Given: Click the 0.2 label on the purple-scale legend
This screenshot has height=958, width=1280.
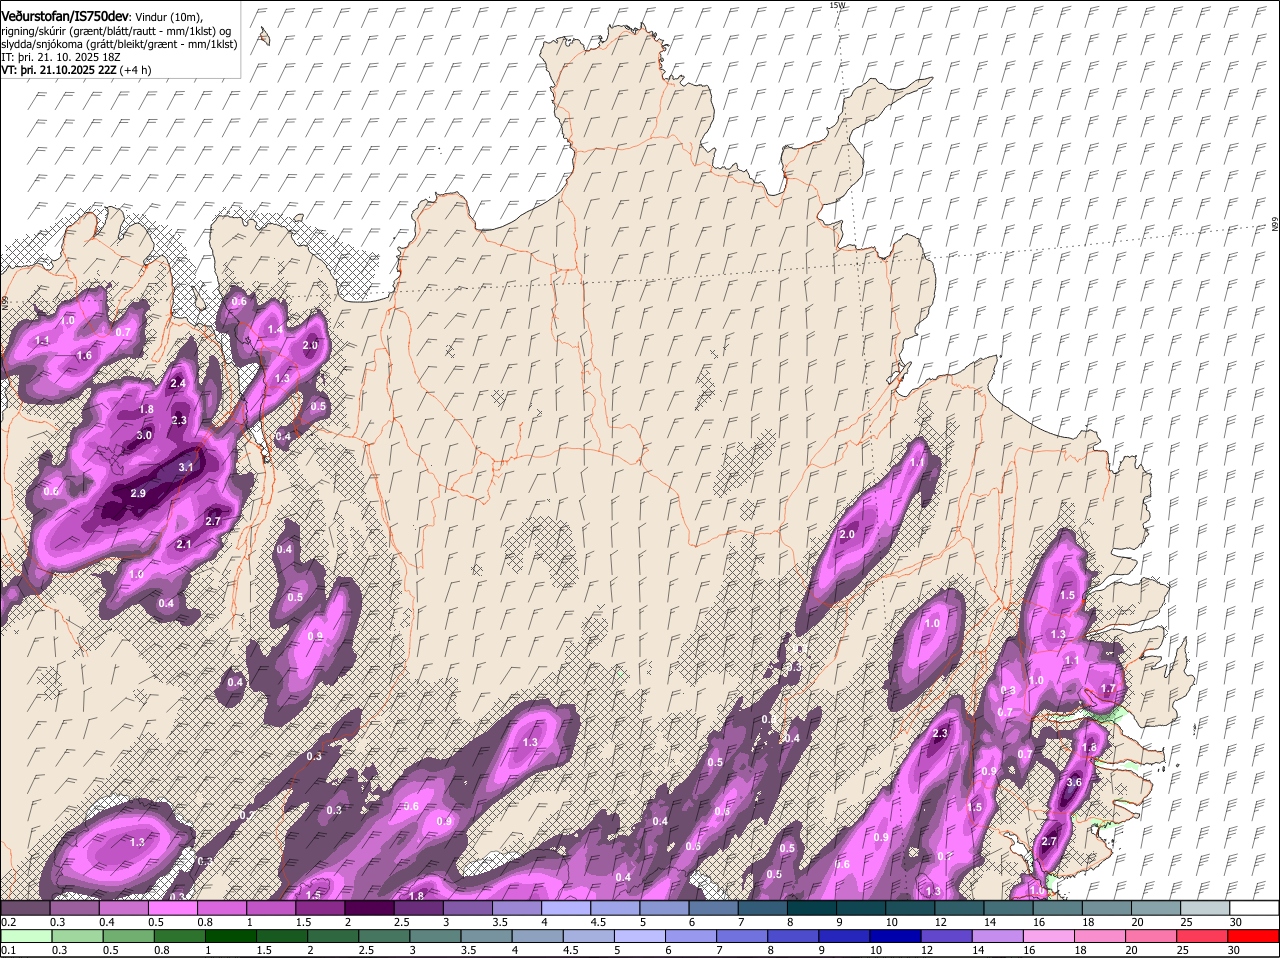Looking at the screenshot, I should pos(8,922).
